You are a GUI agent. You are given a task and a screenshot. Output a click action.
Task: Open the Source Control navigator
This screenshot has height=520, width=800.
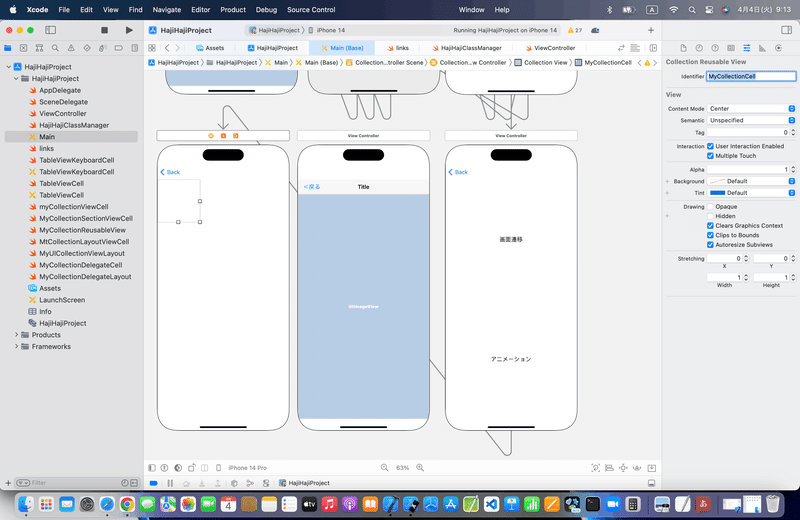point(23,48)
